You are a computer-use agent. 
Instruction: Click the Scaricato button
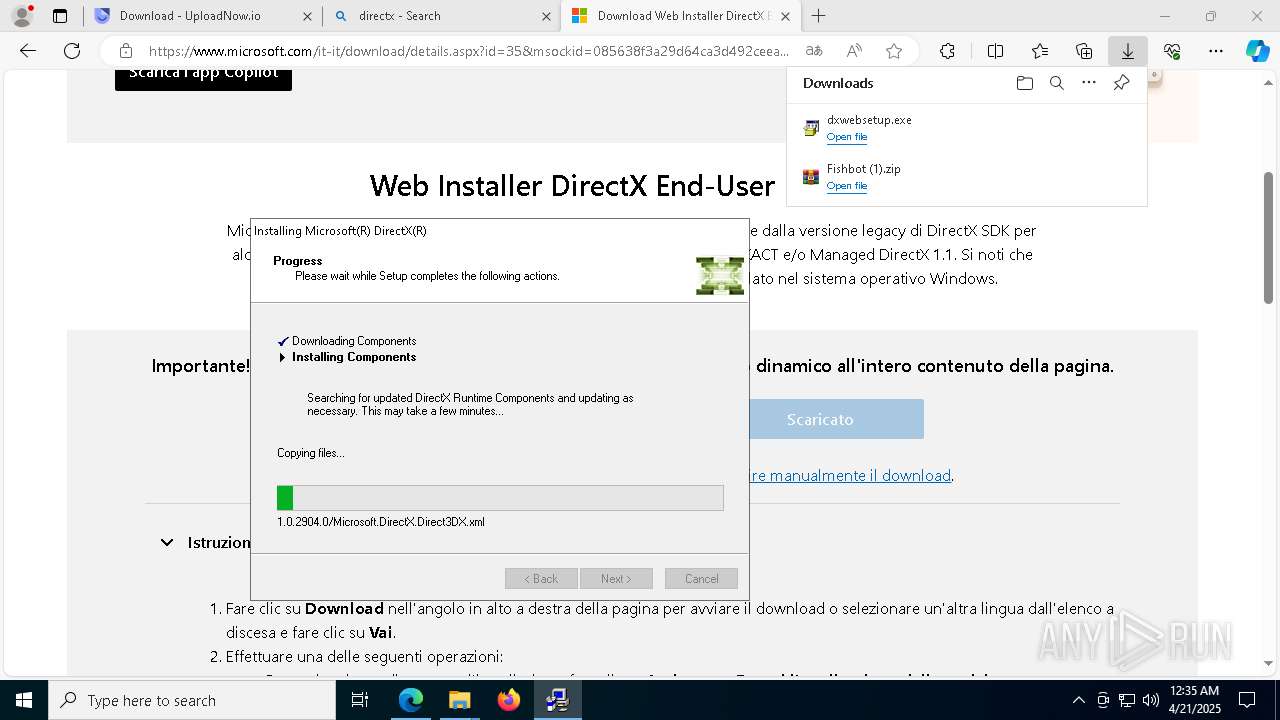click(x=836, y=419)
